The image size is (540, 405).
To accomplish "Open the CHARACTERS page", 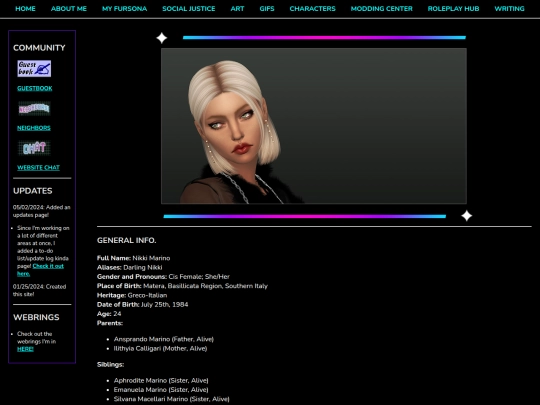I will click(x=312, y=9).
